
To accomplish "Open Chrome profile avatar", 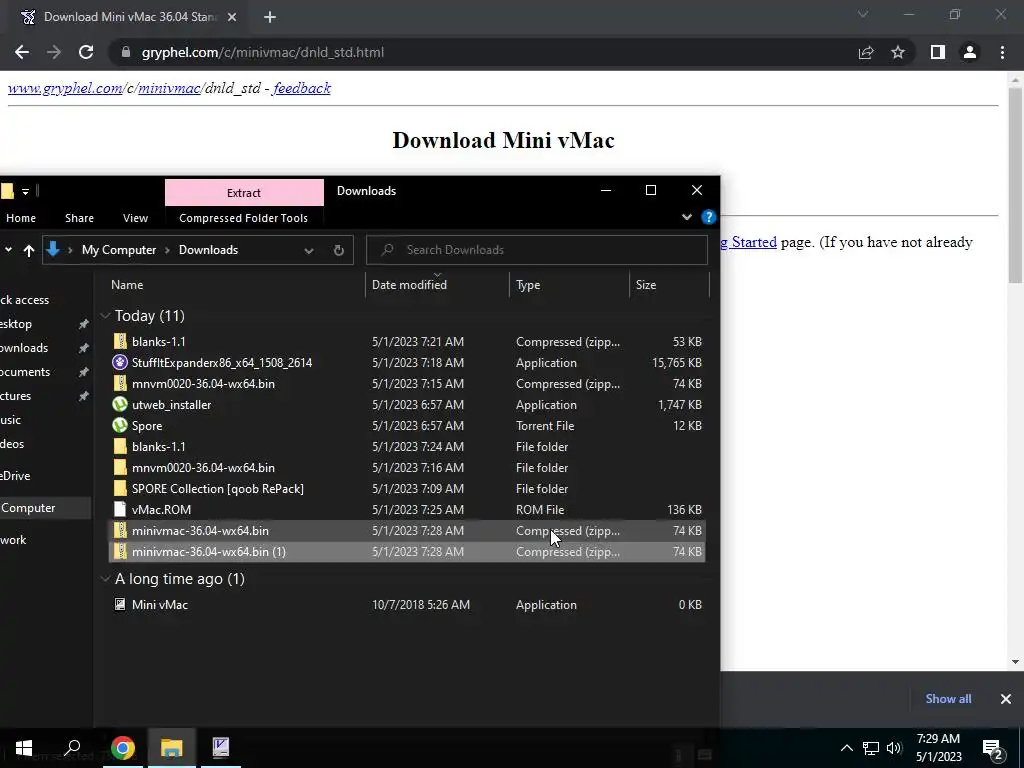I will coord(970,52).
